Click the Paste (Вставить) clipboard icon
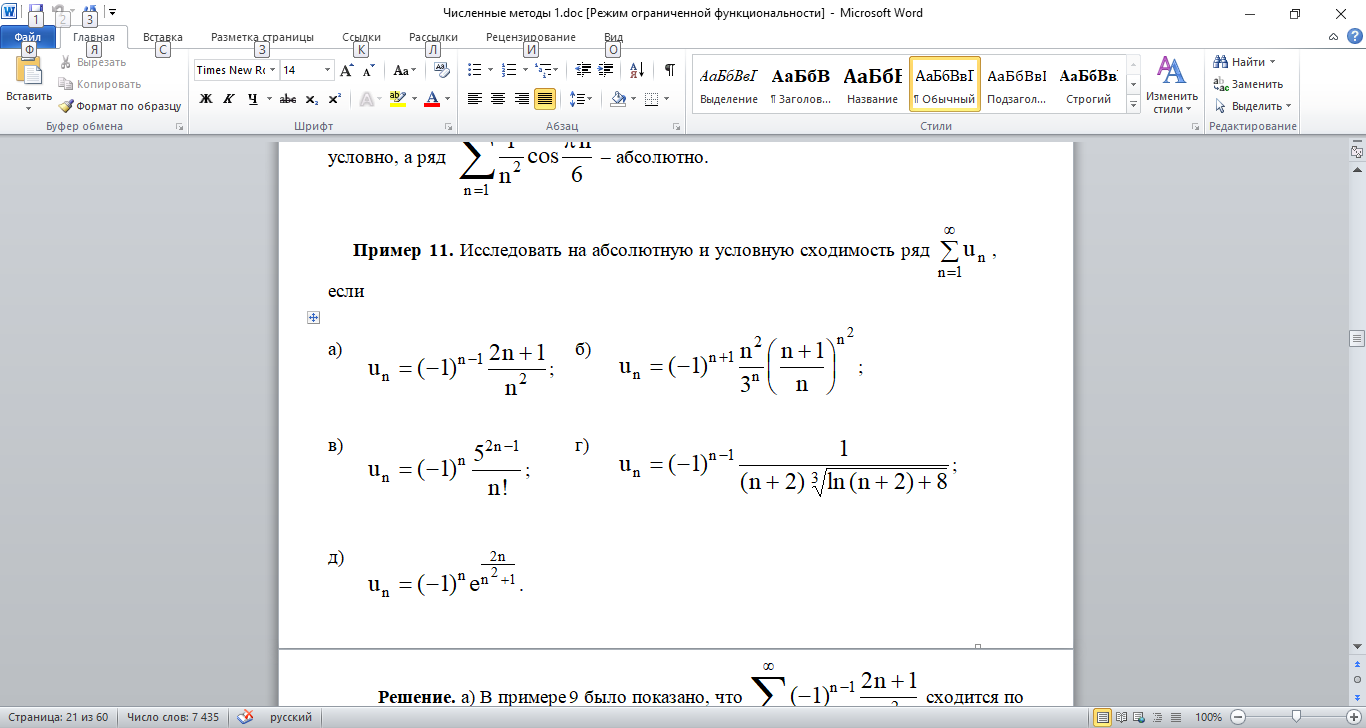The width and height of the screenshot is (1366, 728). pyautogui.click(x=28, y=72)
